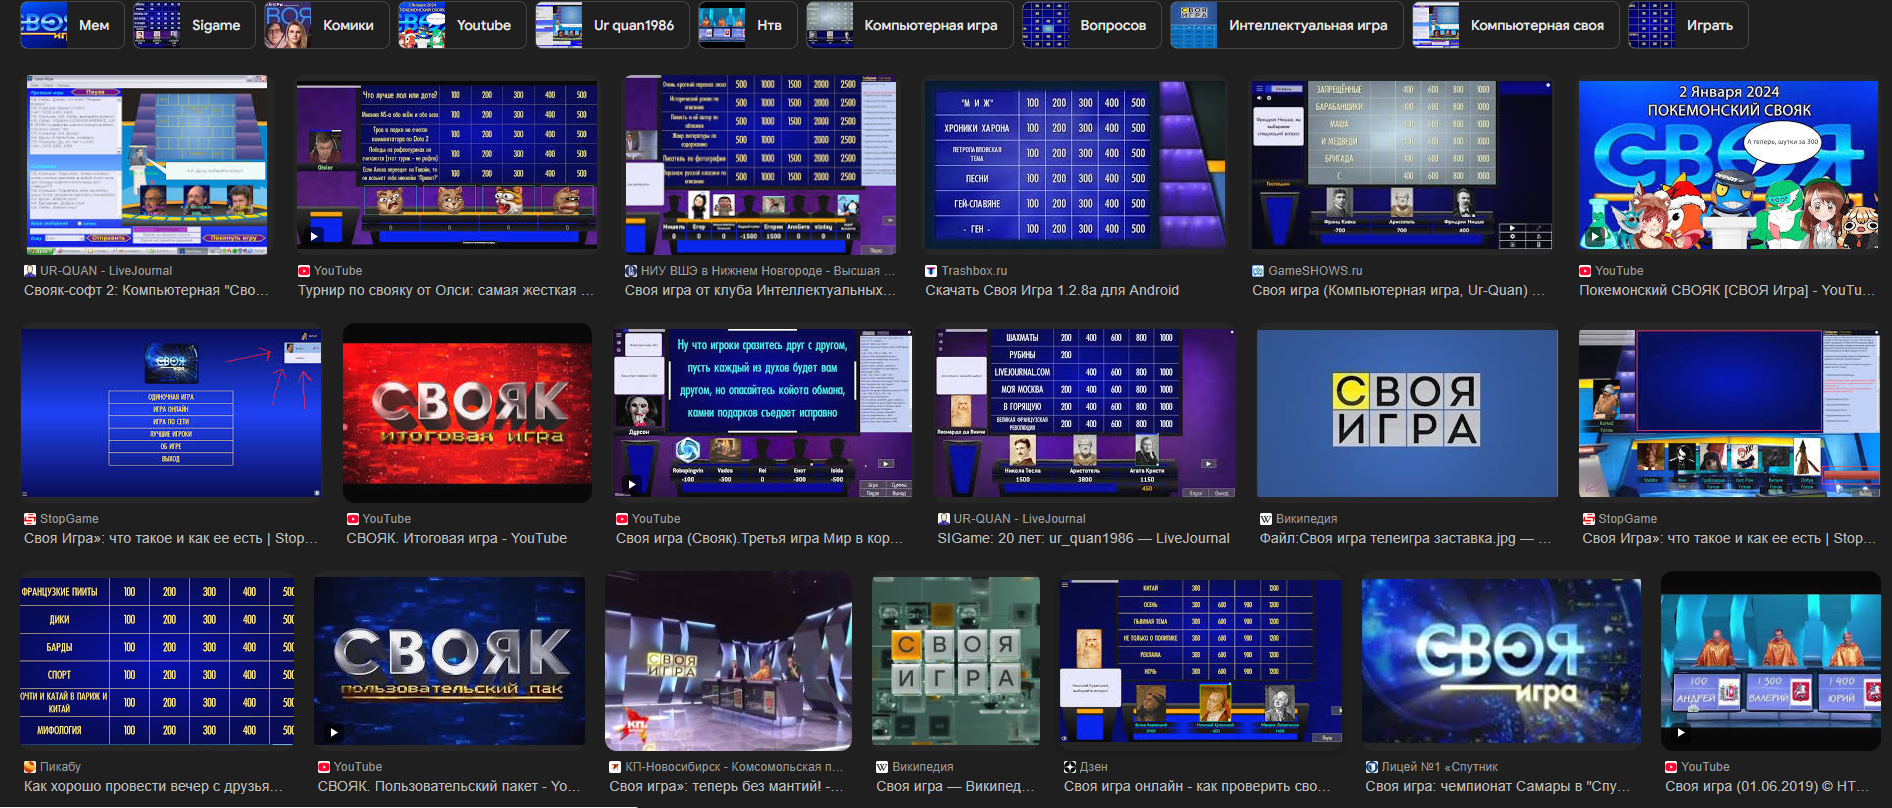Click "Своя игра онлайн - как проверить" link

pyautogui.click(x=1197, y=786)
